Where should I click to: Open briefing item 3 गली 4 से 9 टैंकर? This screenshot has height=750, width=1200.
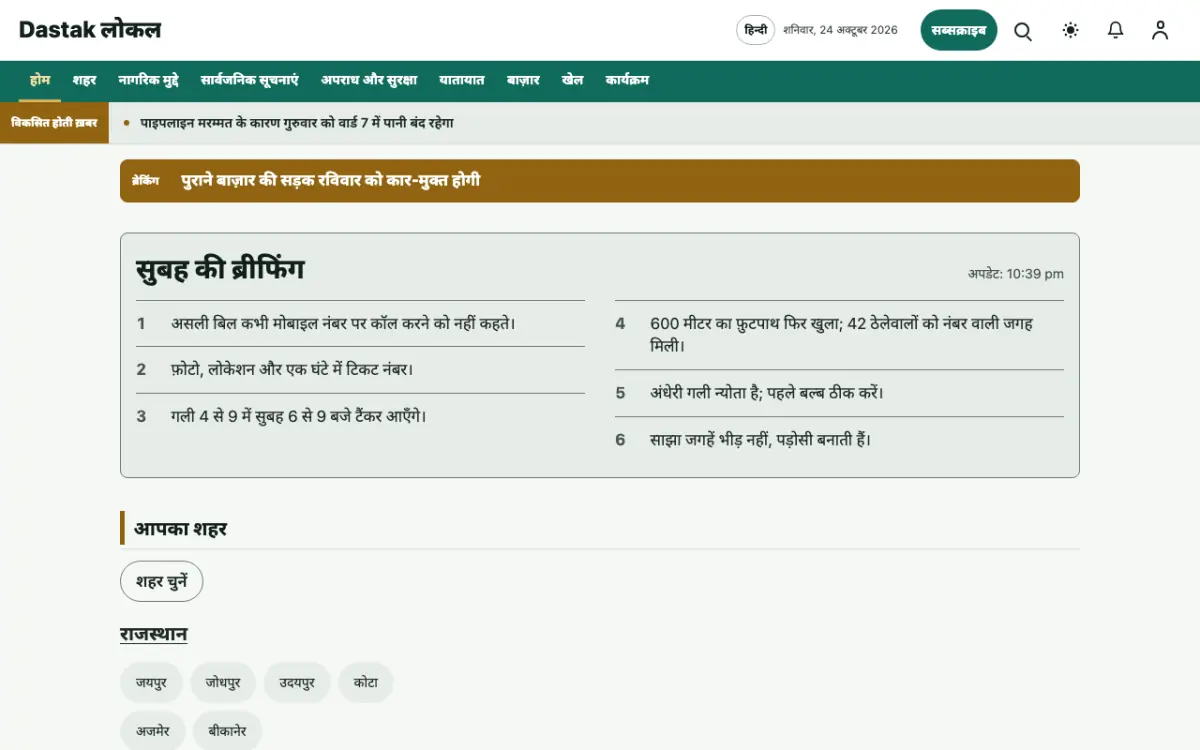coord(299,416)
